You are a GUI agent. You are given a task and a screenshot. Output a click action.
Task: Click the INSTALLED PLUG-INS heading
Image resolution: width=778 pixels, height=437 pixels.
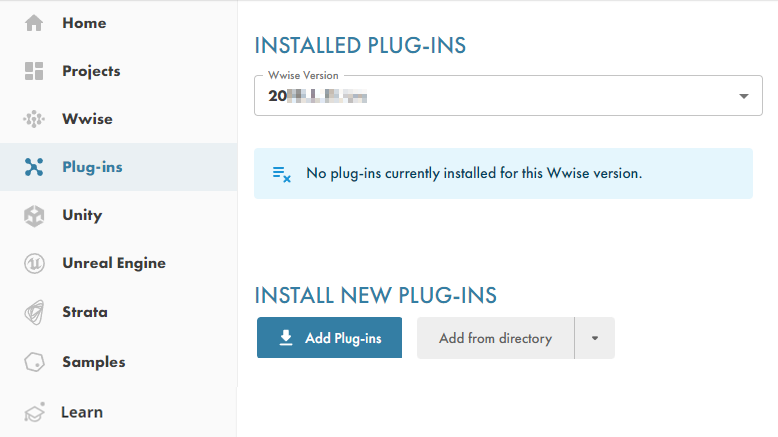(360, 46)
